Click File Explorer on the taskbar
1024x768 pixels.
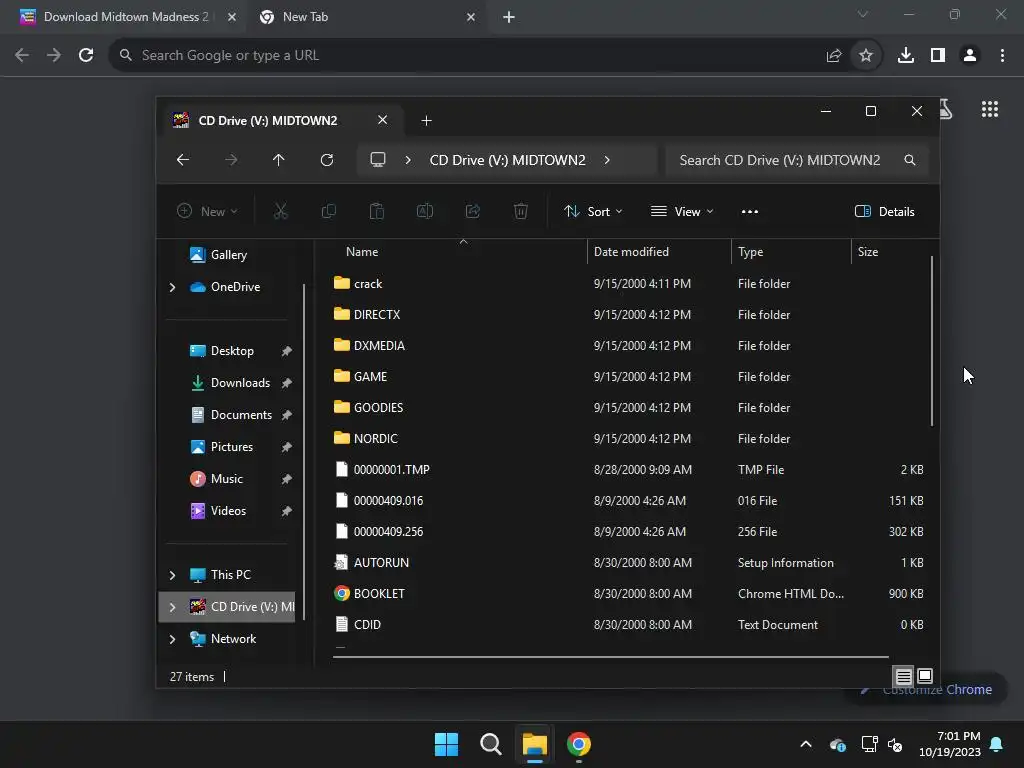(x=534, y=744)
